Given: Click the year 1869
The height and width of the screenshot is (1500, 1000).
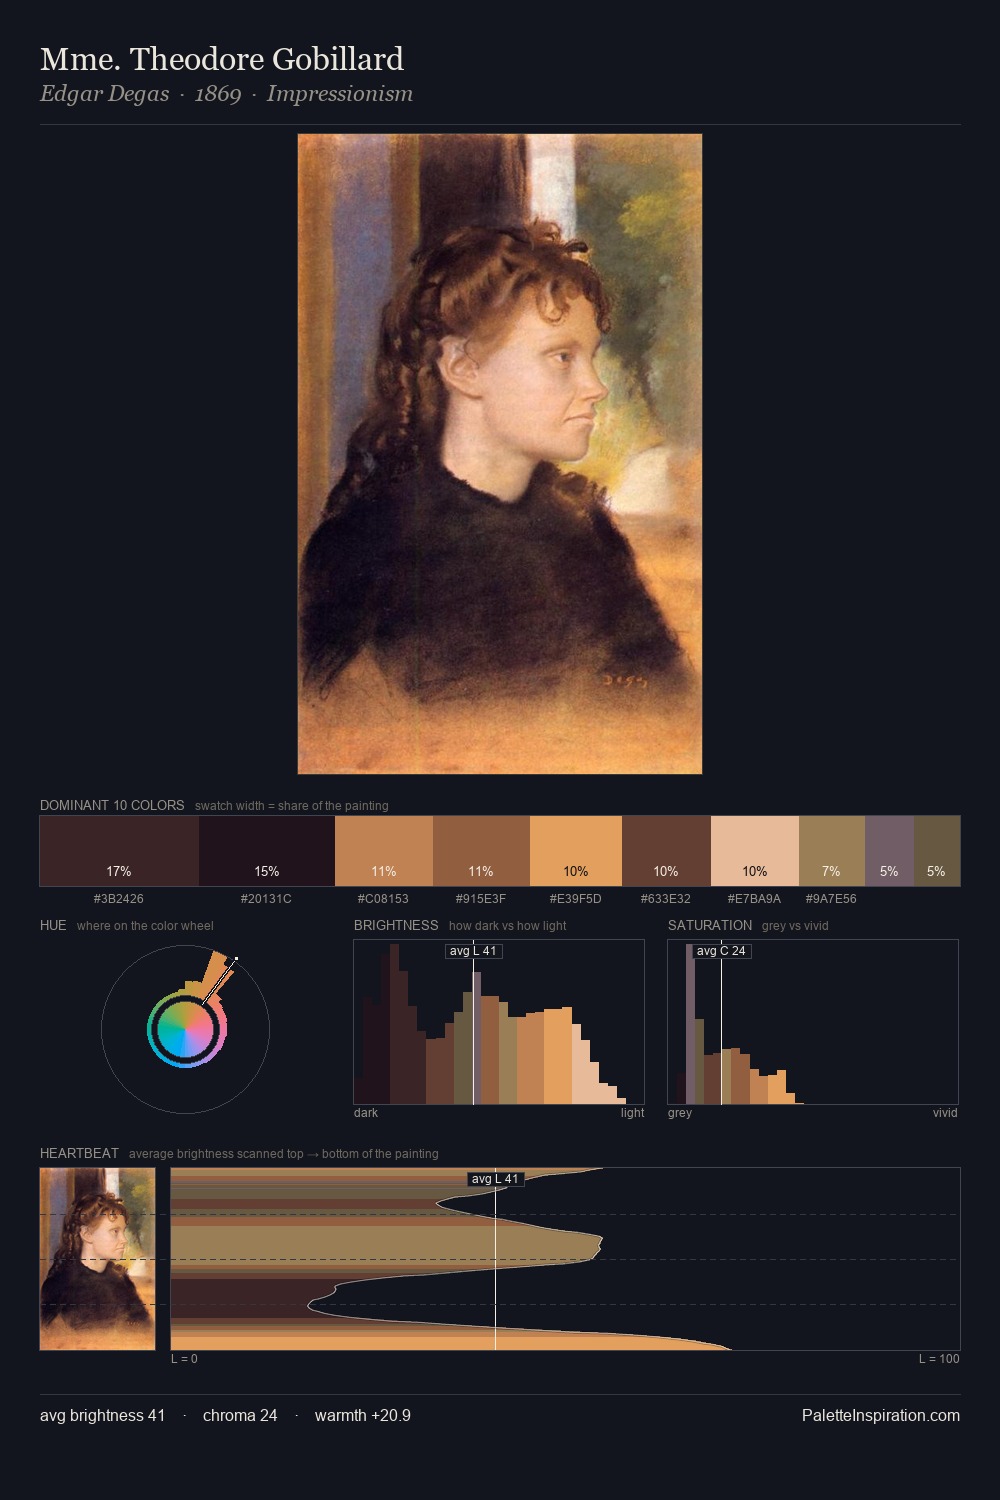Looking at the screenshot, I should (x=218, y=94).
